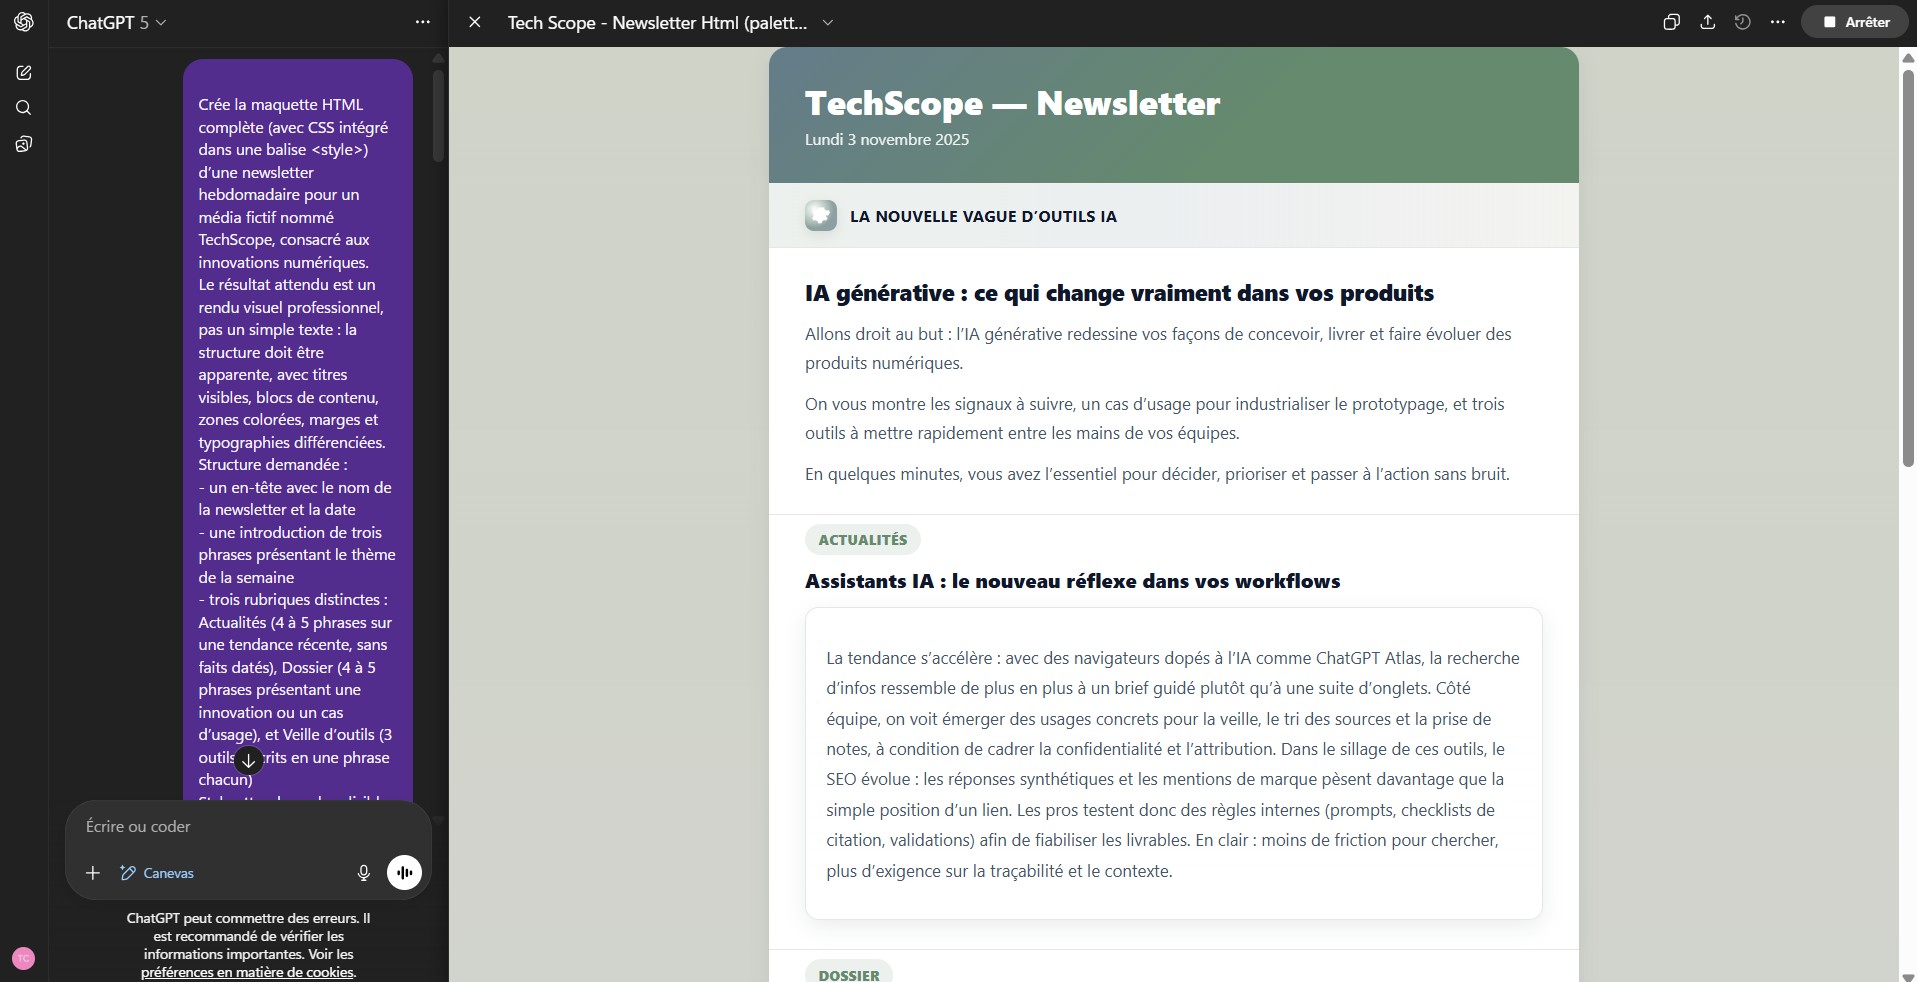The image size is (1917, 982).
Task: Close the canvas panel with X
Action: [x=475, y=22]
